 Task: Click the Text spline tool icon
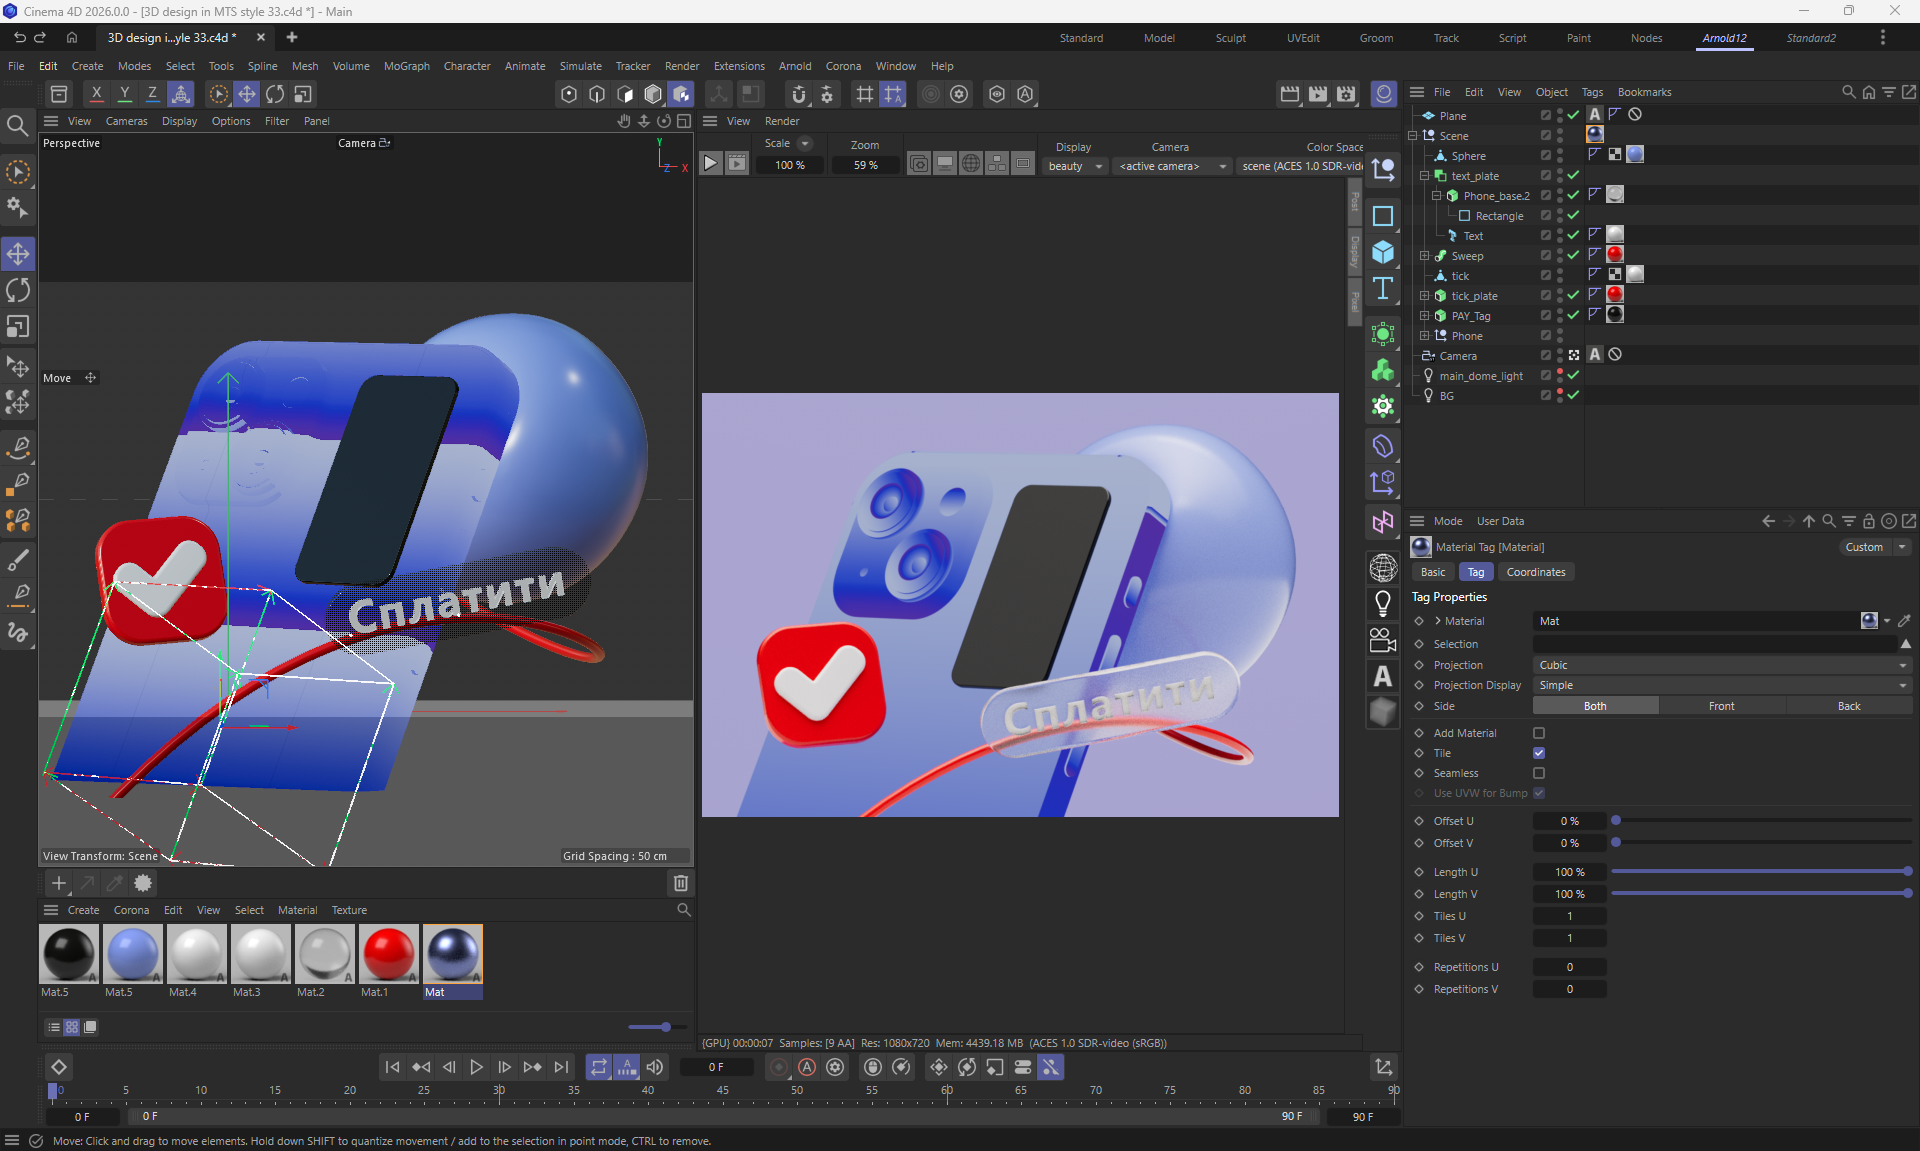click(x=1383, y=289)
